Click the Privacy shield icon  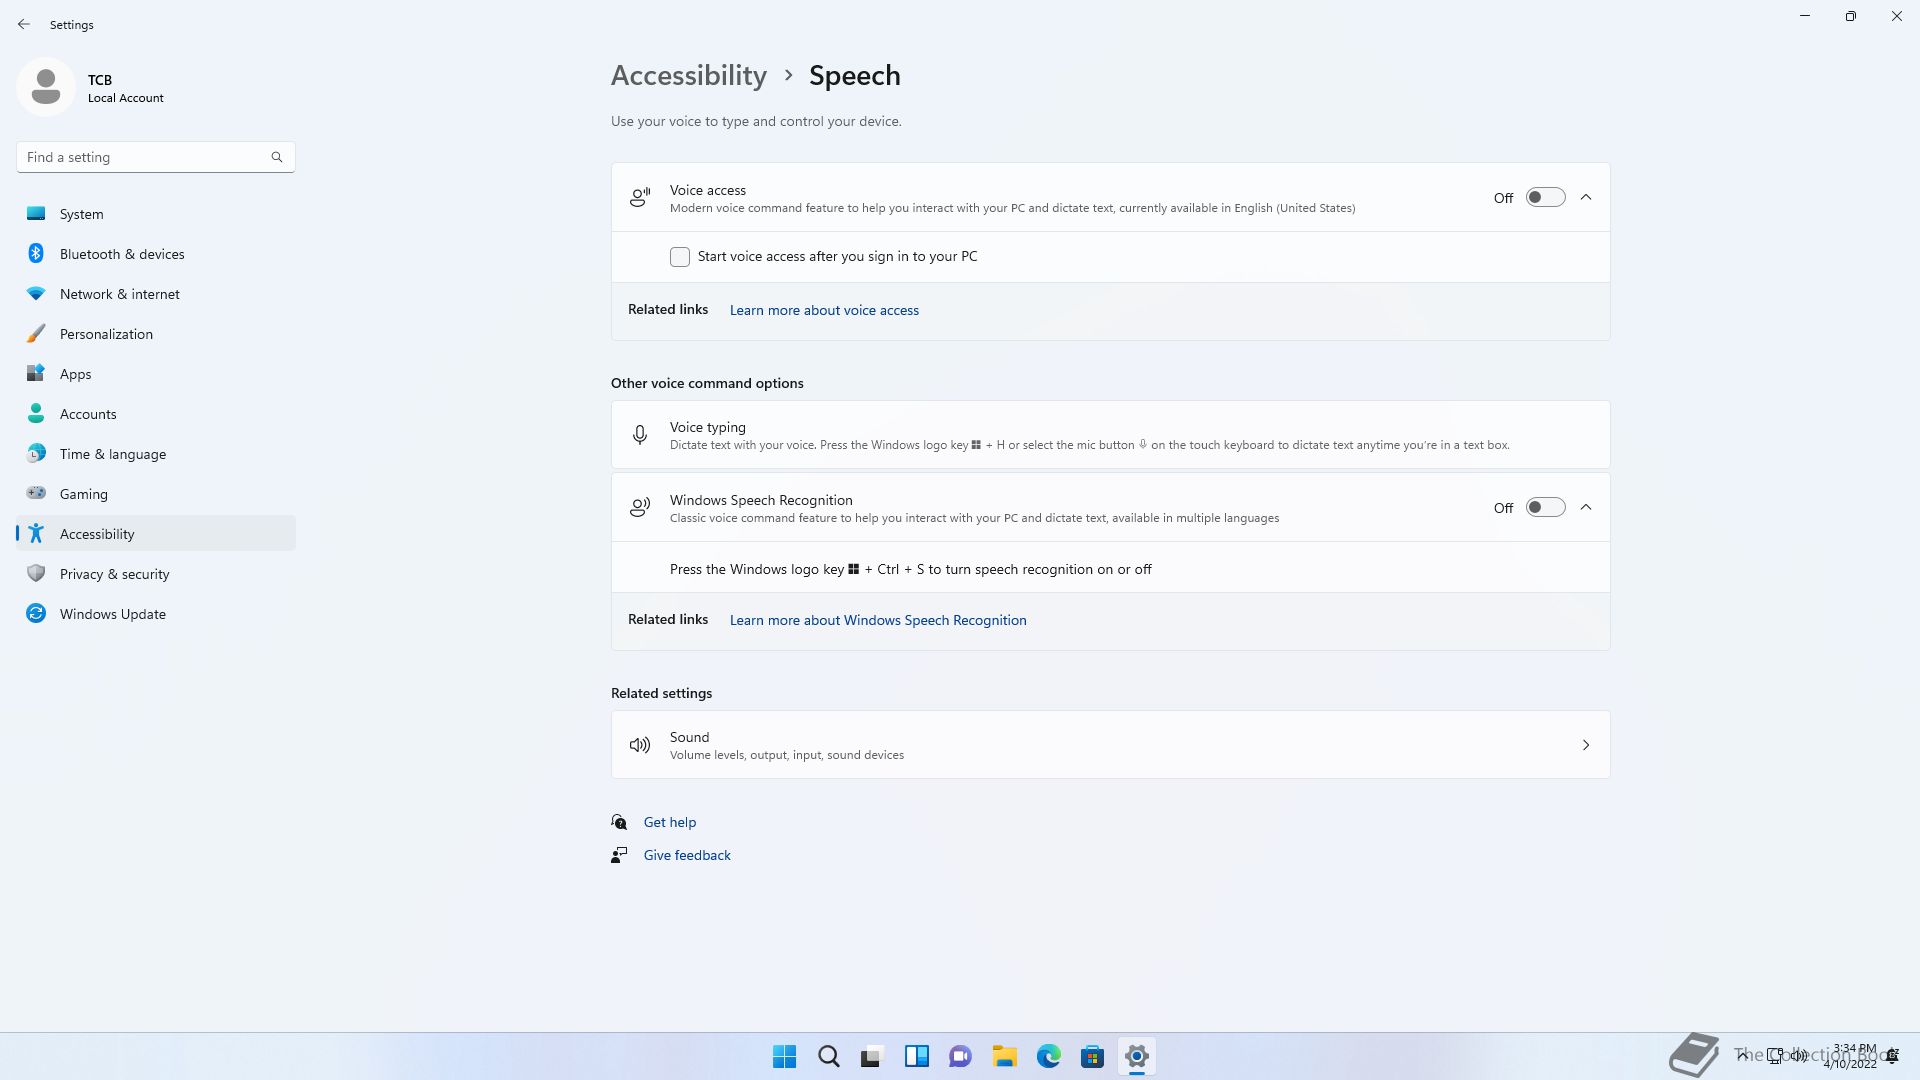click(x=36, y=573)
